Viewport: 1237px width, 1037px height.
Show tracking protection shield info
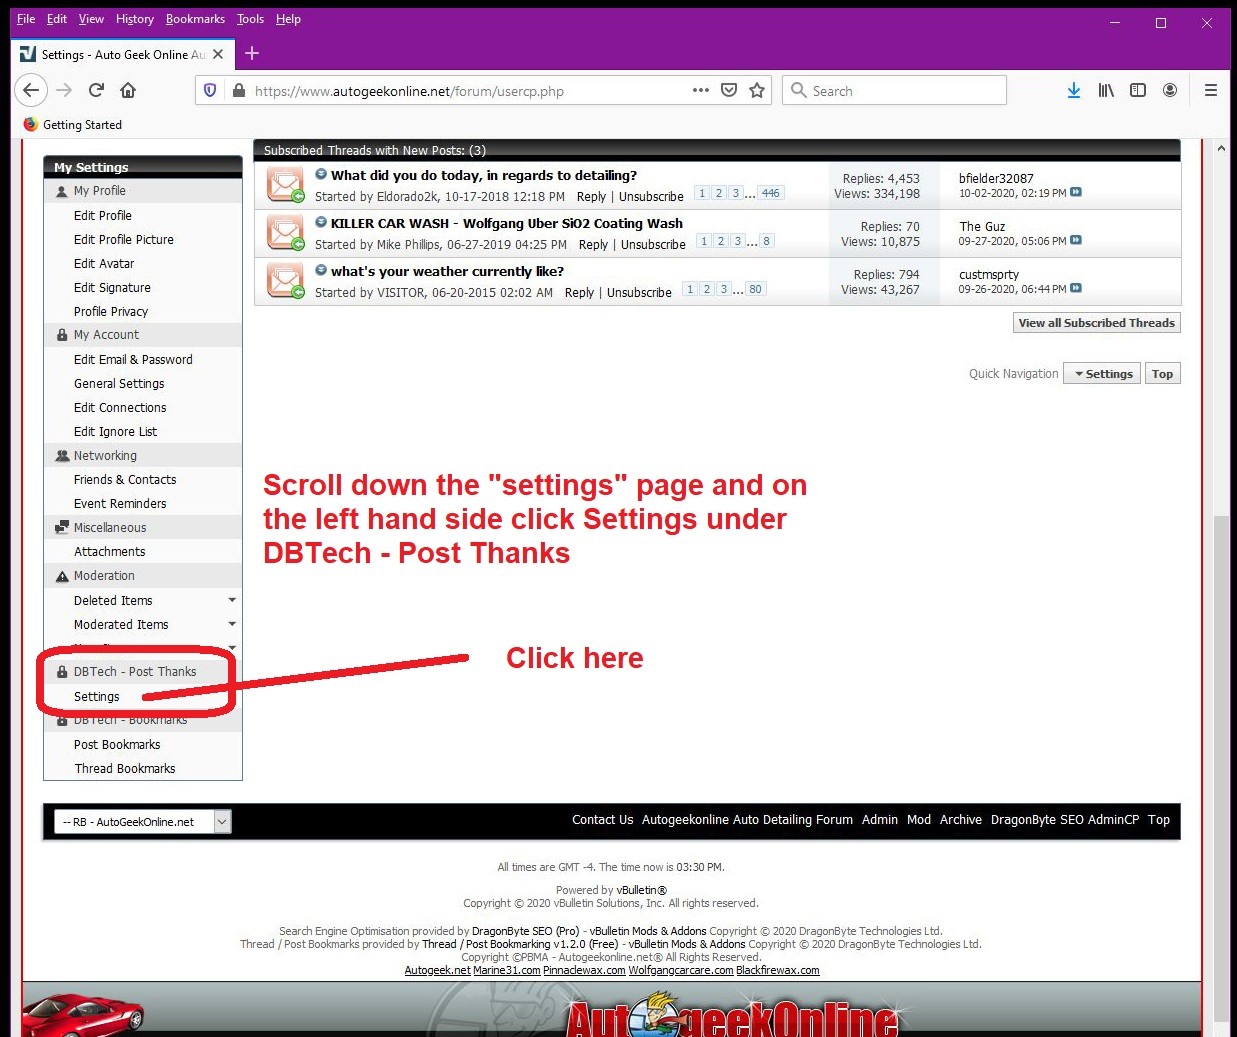pos(210,90)
